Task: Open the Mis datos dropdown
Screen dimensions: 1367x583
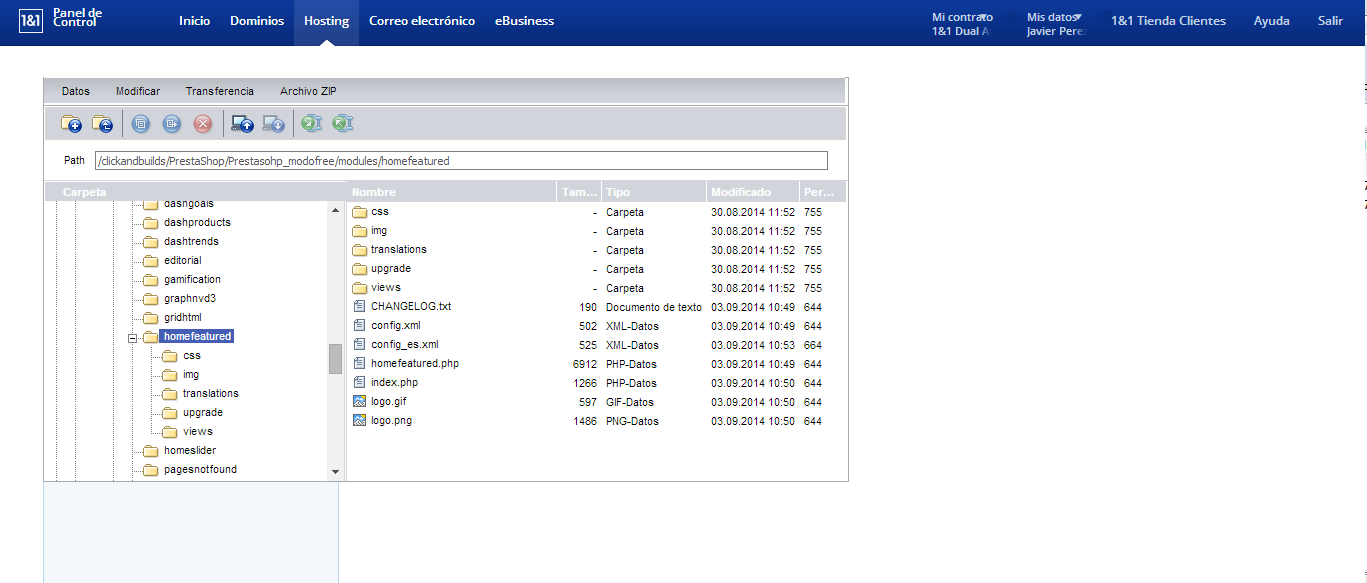Action: click(x=1055, y=17)
